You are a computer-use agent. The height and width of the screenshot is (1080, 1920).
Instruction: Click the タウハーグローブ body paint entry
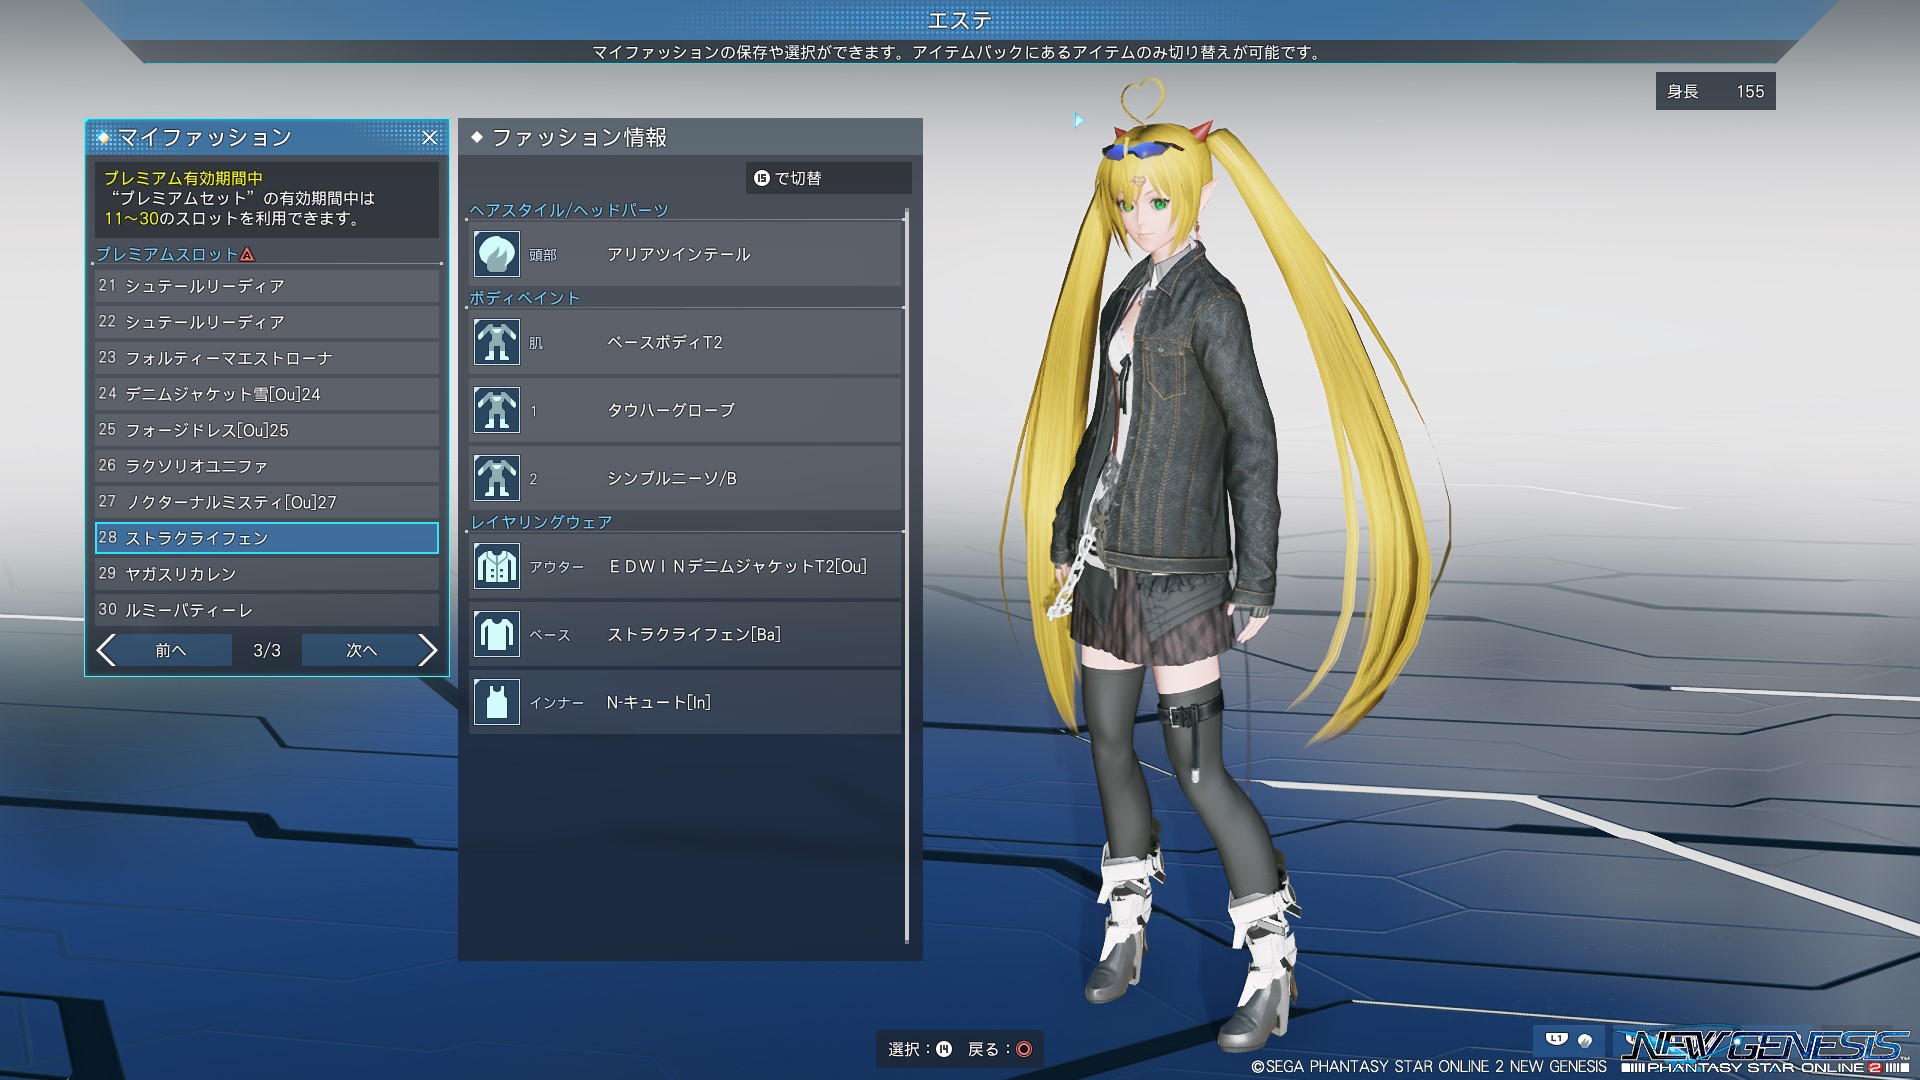[x=686, y=410]
